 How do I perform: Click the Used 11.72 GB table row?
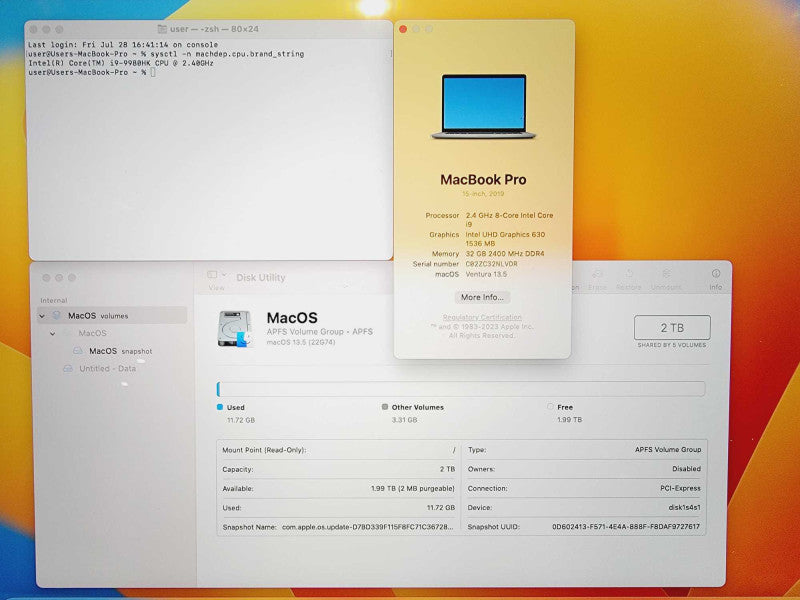[339, 508]
